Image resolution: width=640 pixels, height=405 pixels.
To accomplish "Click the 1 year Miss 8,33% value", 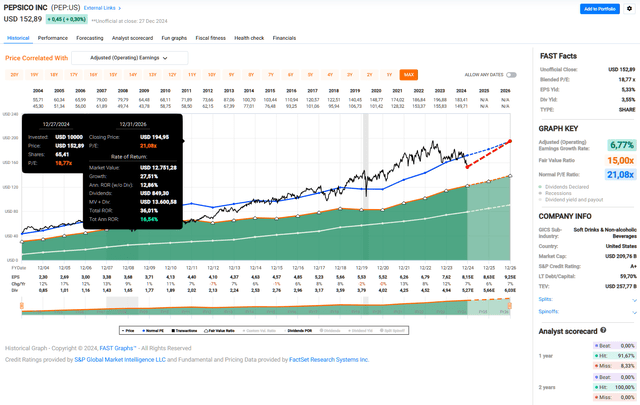I will [x=628, y=366].
